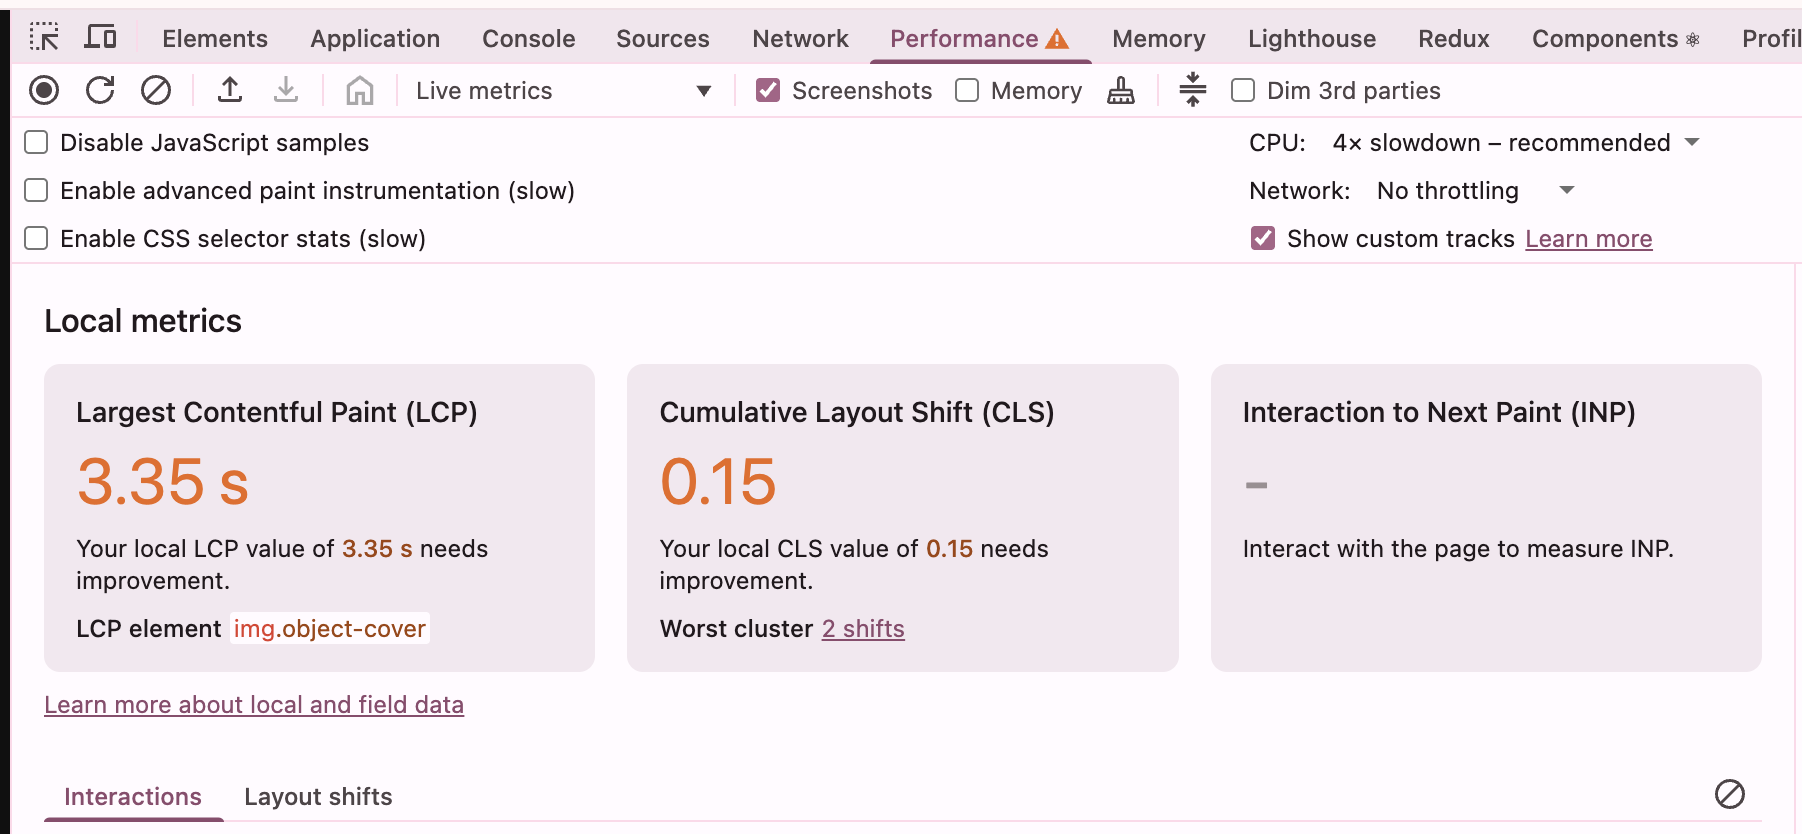
Task: Click the img.object-cover LCP element
Action: 330,629
